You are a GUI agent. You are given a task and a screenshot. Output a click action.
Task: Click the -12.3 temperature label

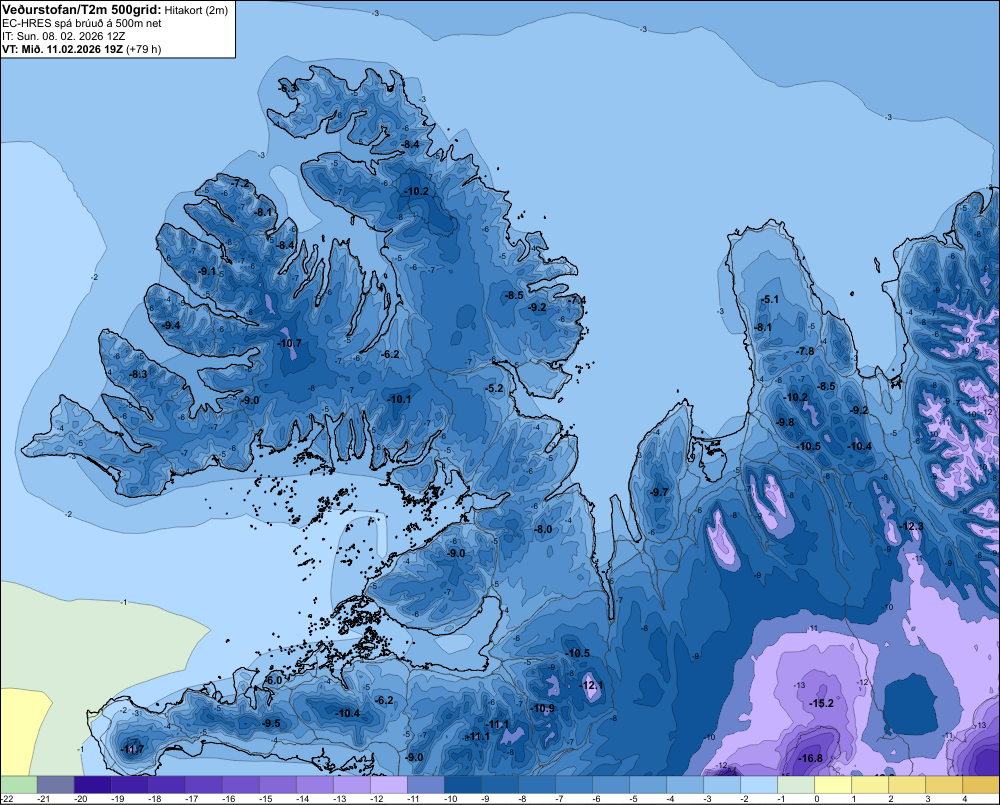[911, 526]
